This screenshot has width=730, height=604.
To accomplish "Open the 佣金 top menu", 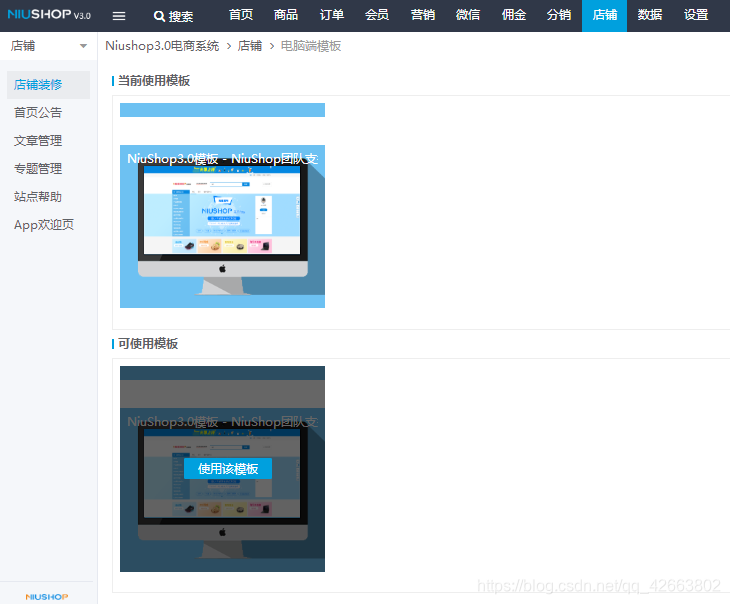I will [514, 15].
